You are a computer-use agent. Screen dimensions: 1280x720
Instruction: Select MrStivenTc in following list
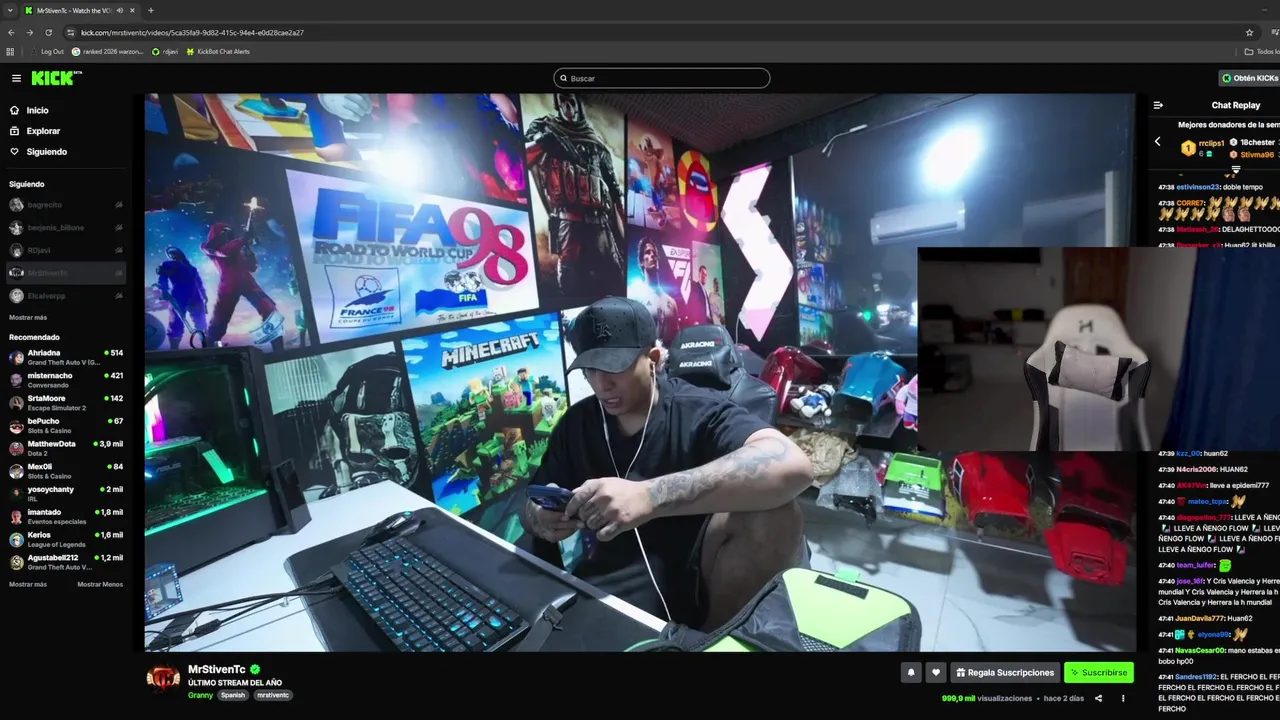(65, 273)
